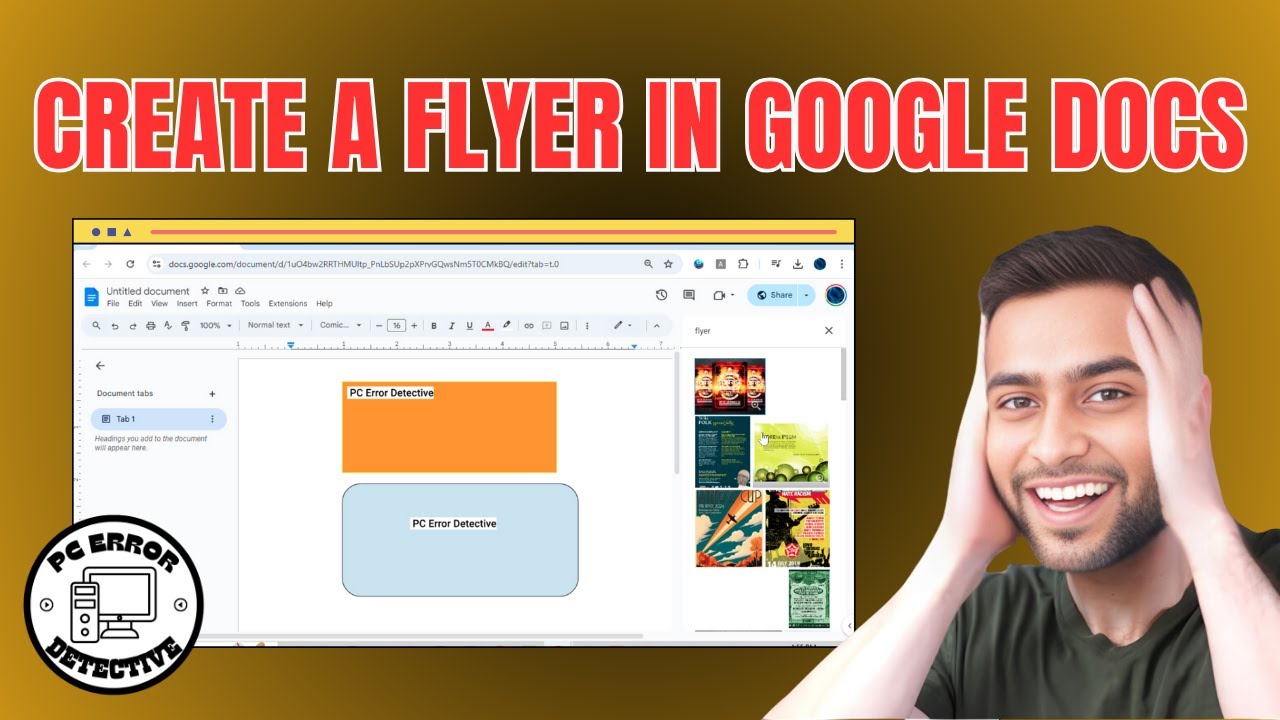1280x720 pixels.
Task: Select the yellow Hate Racism flyer thumbnail
Action: (x=797, y=528)
